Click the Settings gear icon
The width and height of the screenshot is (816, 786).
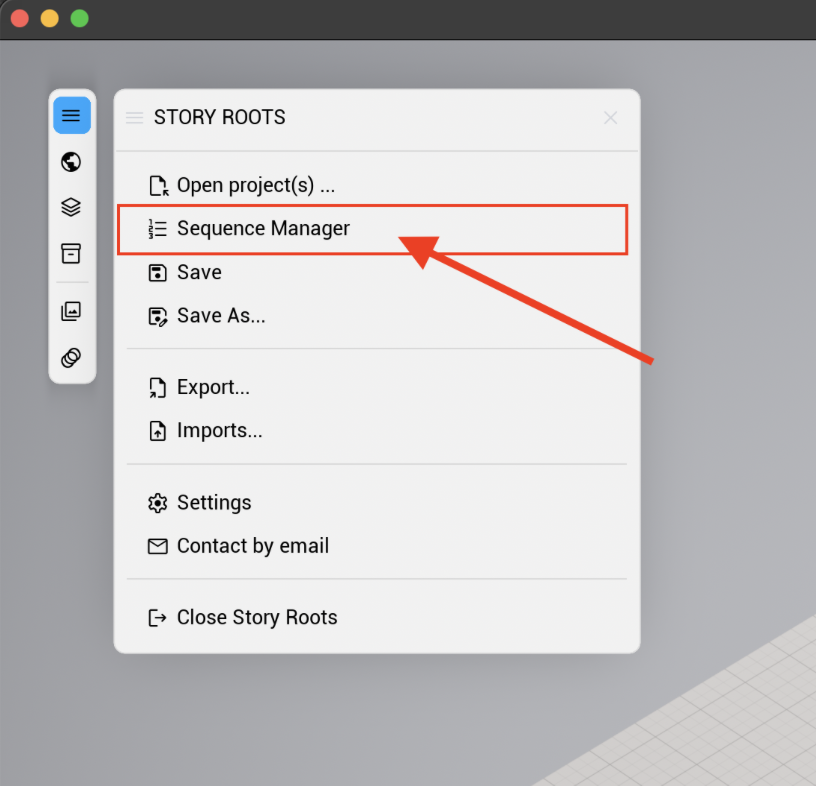click(158, 503)
